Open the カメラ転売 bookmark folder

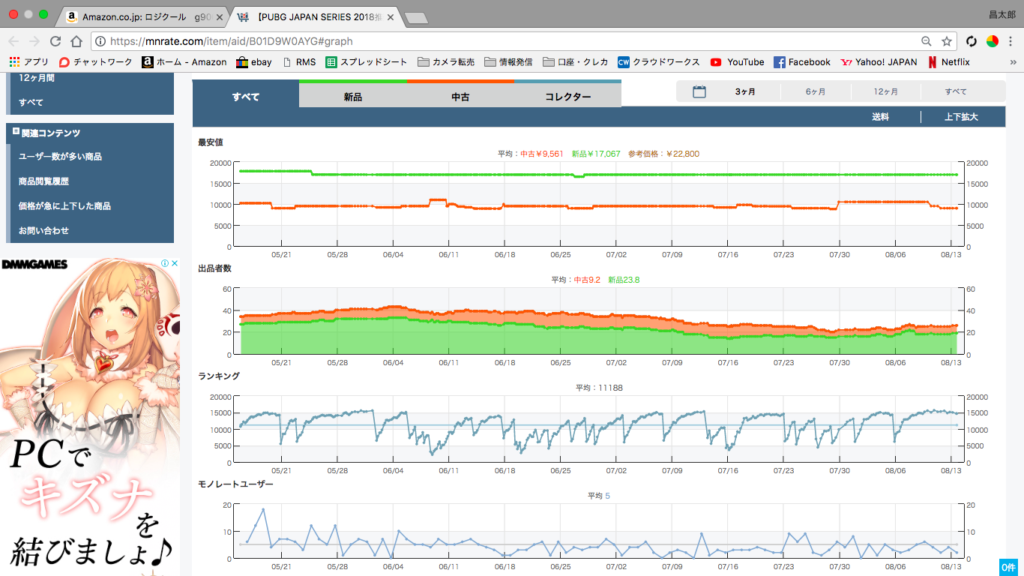pyautogui.click(x=446, y=62)
